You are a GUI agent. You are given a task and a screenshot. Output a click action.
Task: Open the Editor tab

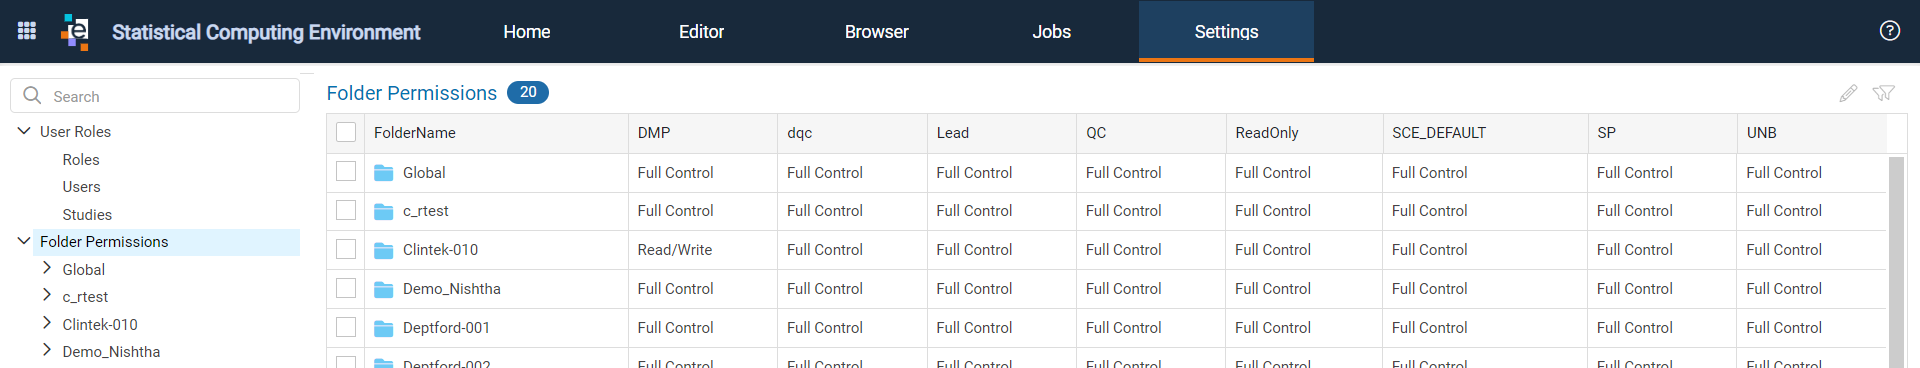pos(701,32)
